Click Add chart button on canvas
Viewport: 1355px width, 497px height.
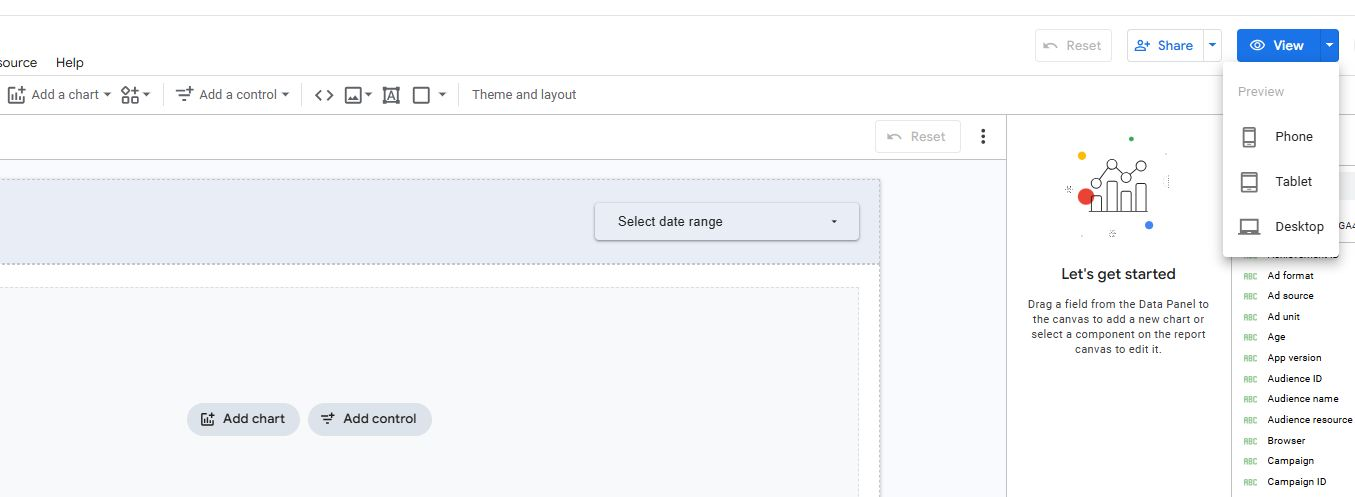tap(243, 419)
